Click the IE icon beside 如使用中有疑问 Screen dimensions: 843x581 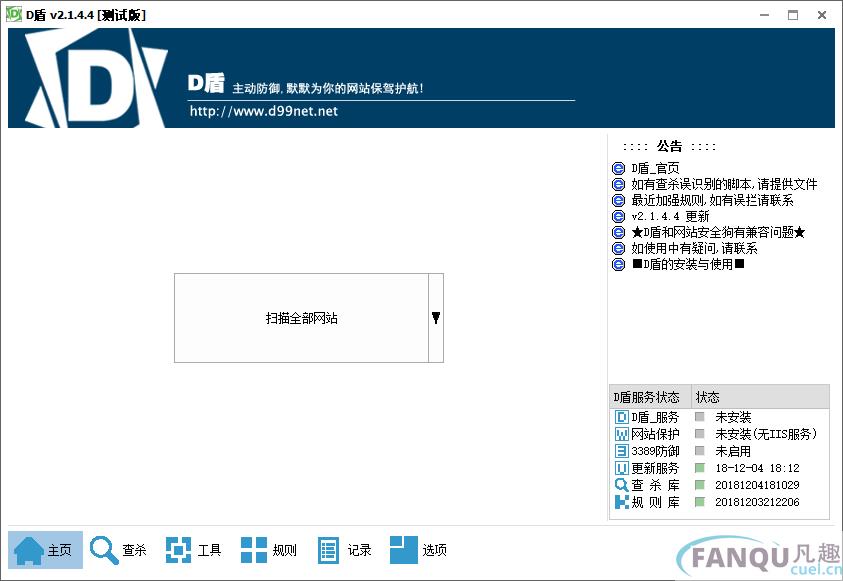pyautogui.click(x=619, y=248)
